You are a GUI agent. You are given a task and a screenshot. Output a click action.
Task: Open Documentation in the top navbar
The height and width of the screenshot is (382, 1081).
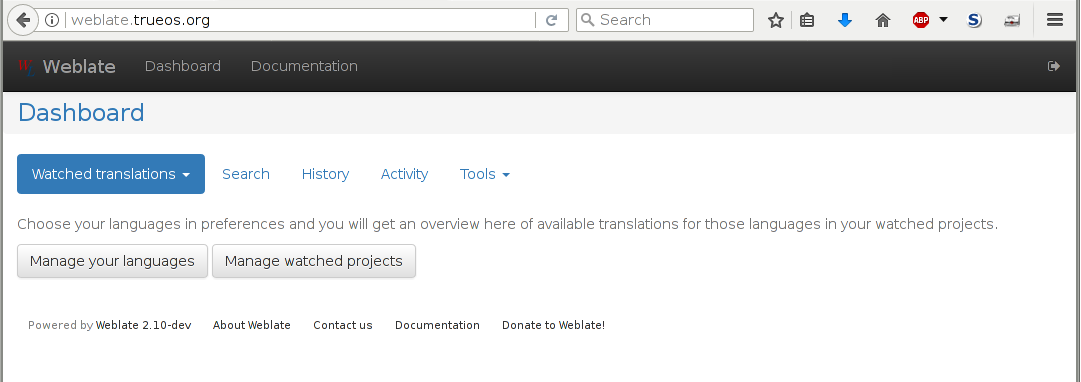pyautogui.click(x=304, y=66)
